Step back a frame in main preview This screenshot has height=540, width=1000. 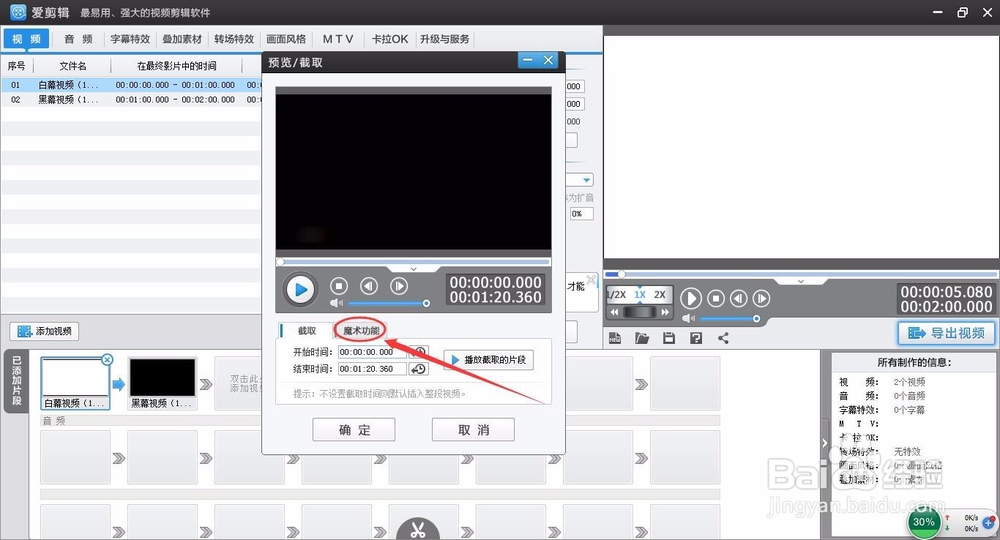coord(738,298)
